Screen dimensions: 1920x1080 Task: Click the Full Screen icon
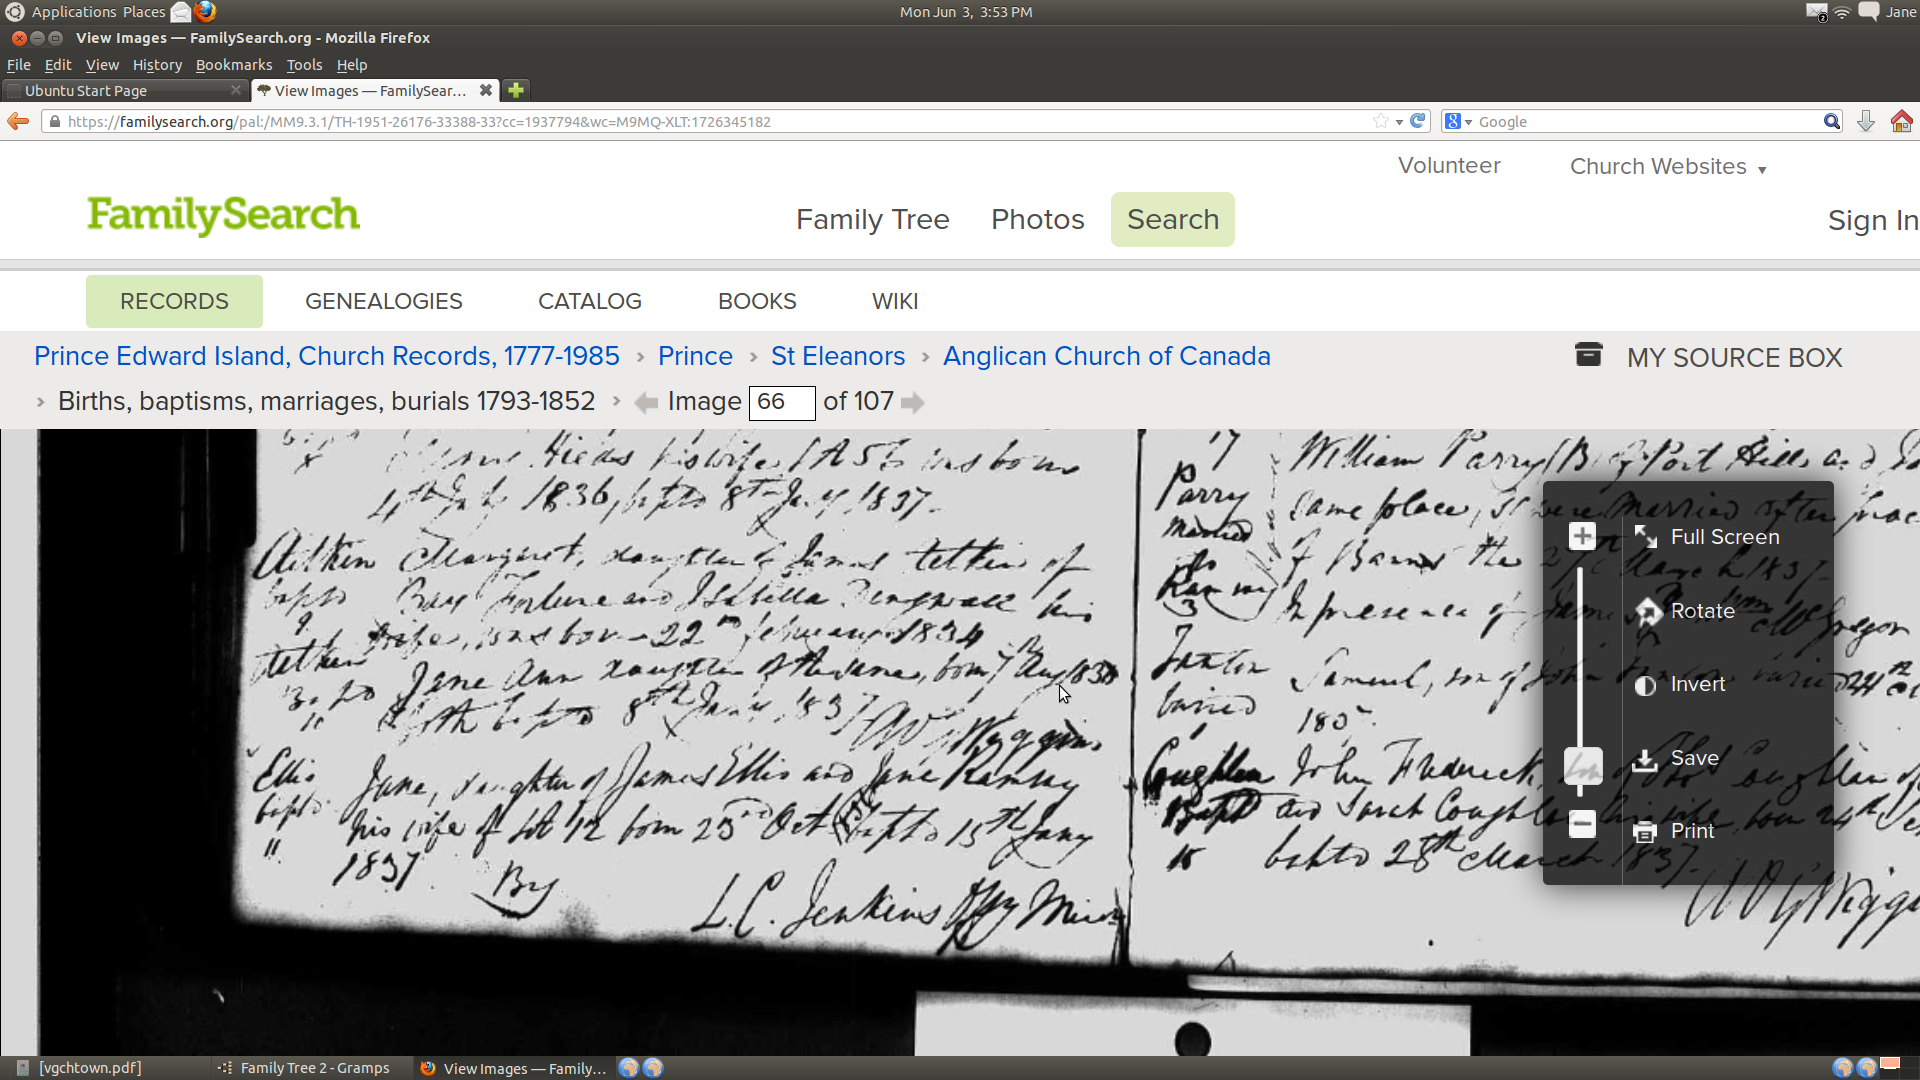point(1645,537)
